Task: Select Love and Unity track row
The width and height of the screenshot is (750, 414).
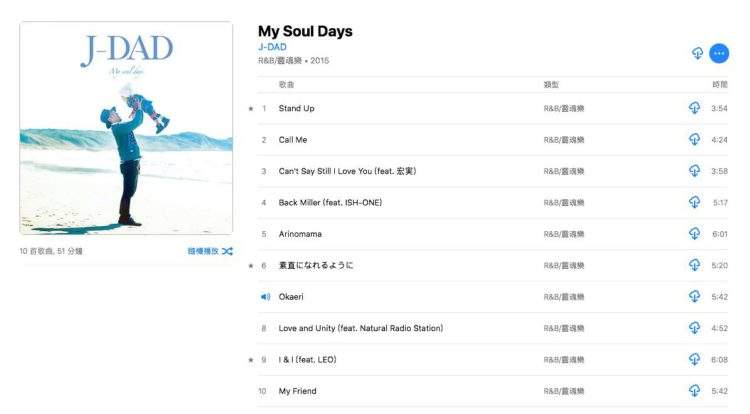Action: point(493,328)
